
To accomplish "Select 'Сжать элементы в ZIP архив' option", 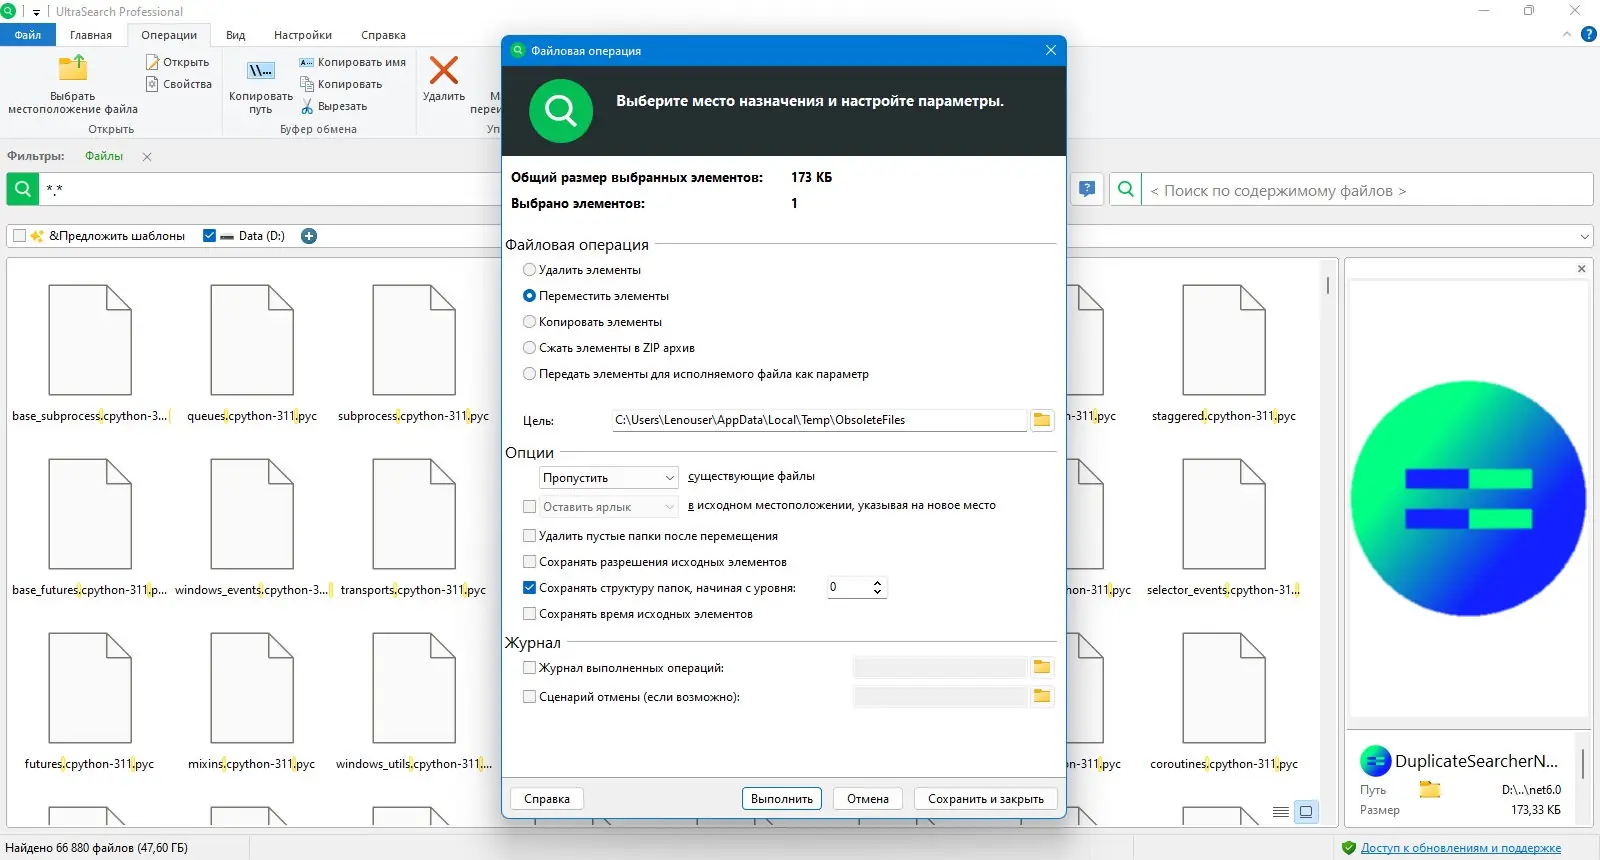I will pos(530,348).
